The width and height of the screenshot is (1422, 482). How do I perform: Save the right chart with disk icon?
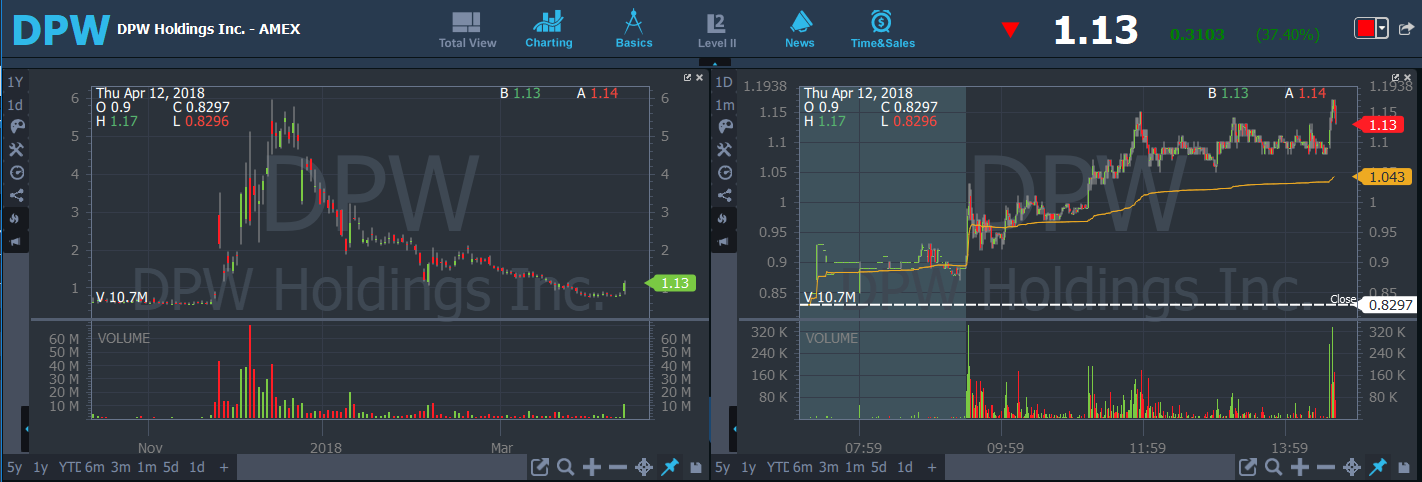(1402, 467)
